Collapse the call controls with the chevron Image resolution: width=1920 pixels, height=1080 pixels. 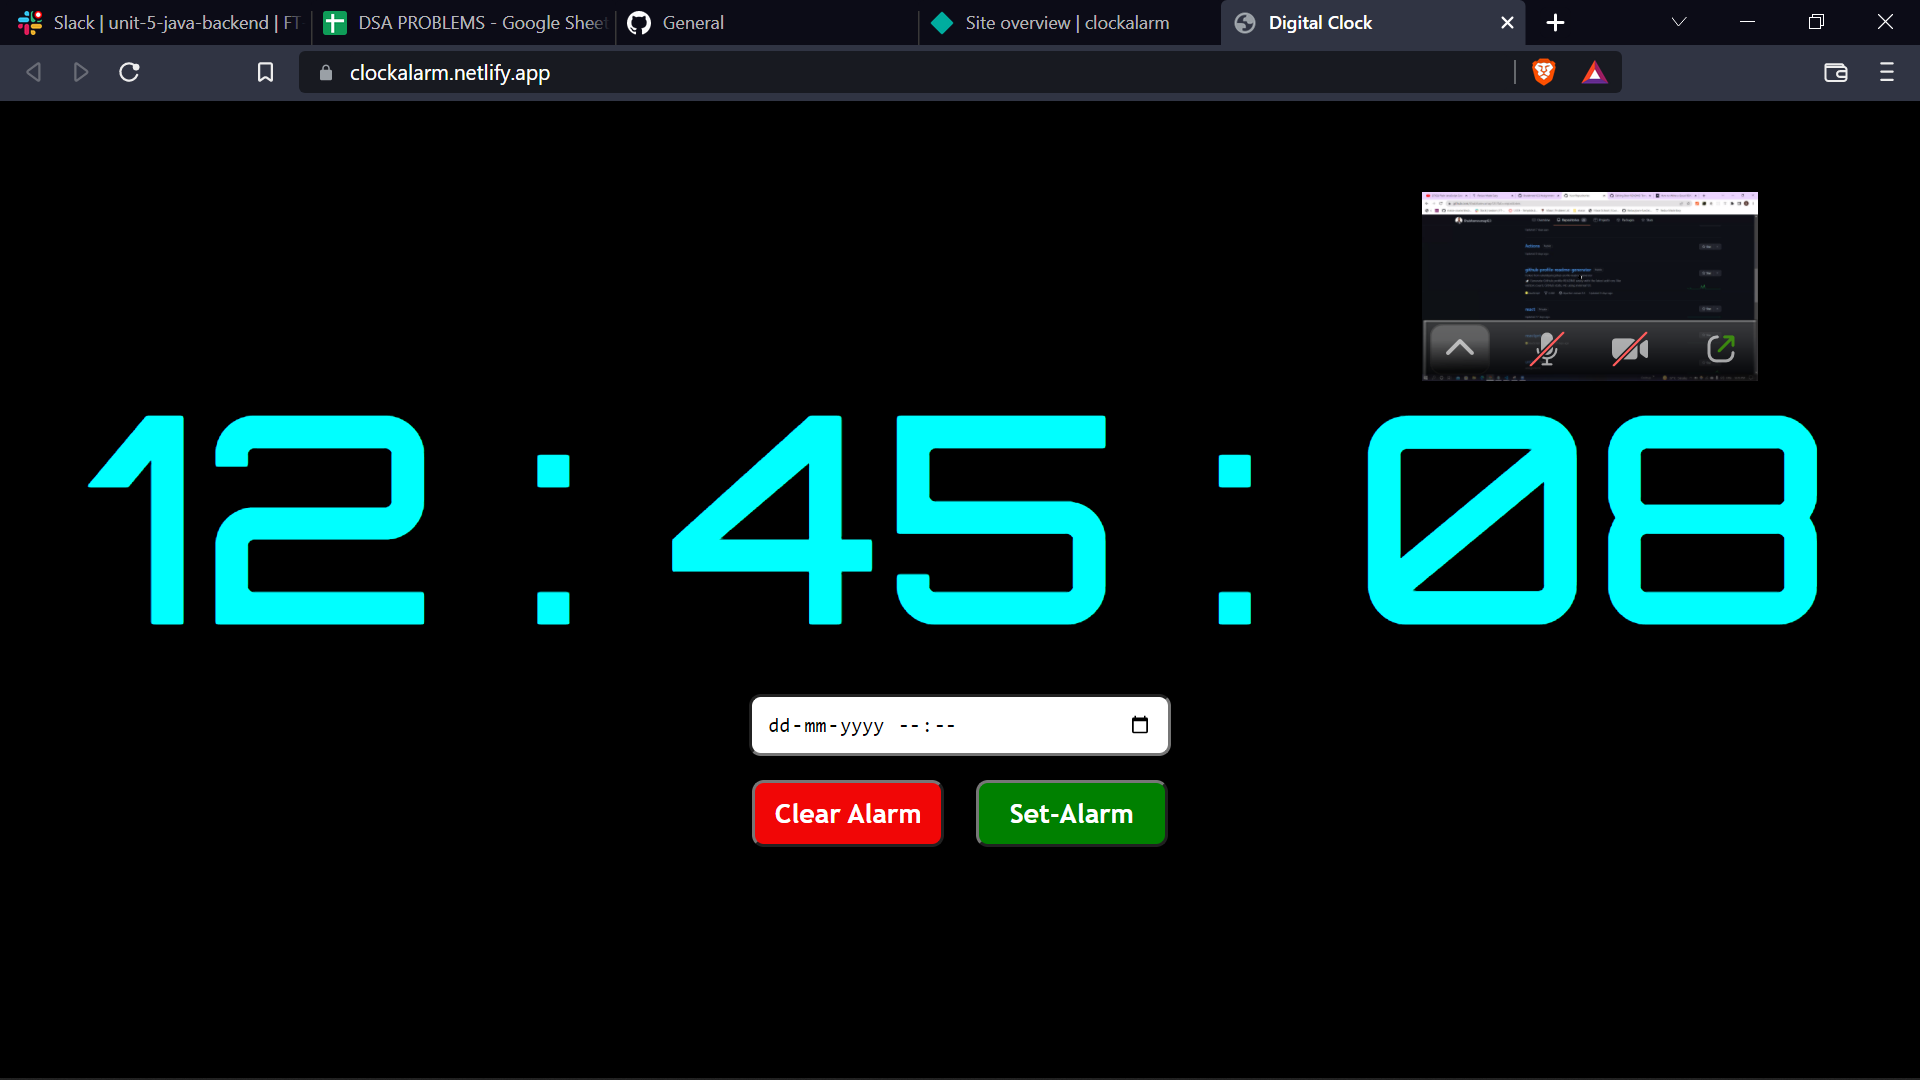click(x=1460, y=349)
